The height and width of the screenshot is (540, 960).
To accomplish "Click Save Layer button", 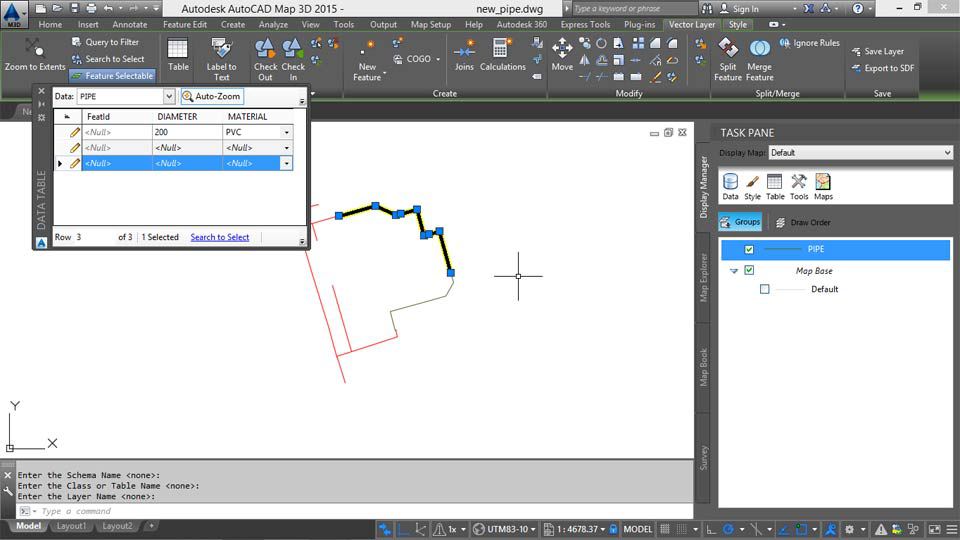I will pos(877,51).
